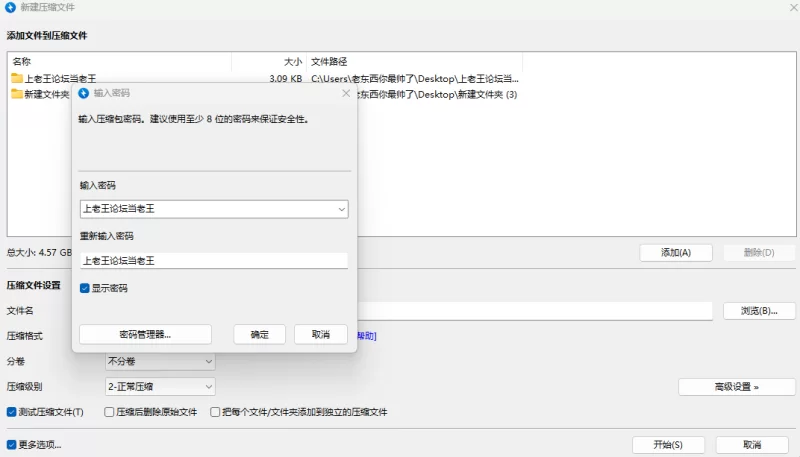Image resolution: width=800 pixels, height=457 pixels.
Task: Expand 高级设置 options
Action: tap(737, 387)
